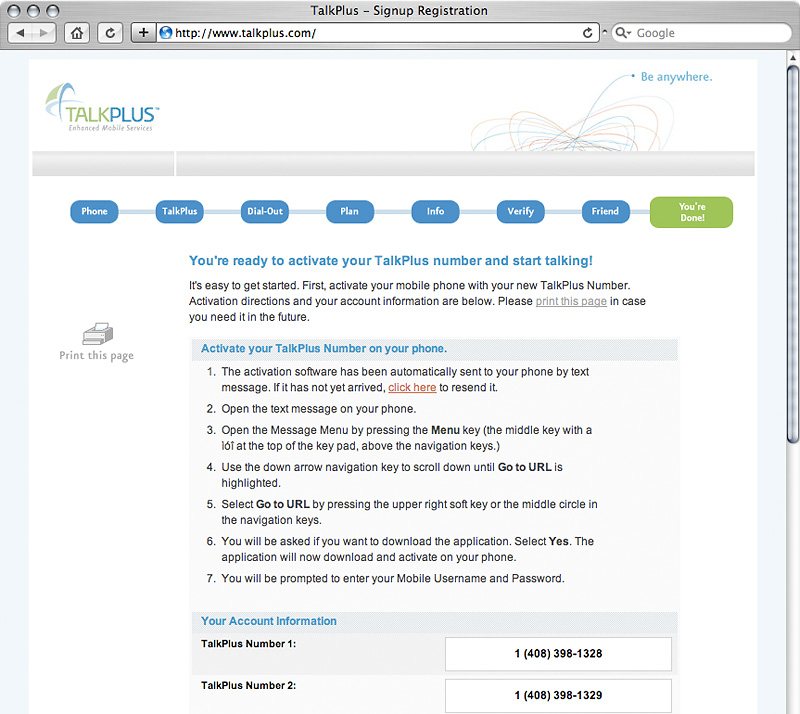Screen dimensions: 800x714
Task: Click the 'Print this page' sidebar label
Action: (x=96, y=355)
